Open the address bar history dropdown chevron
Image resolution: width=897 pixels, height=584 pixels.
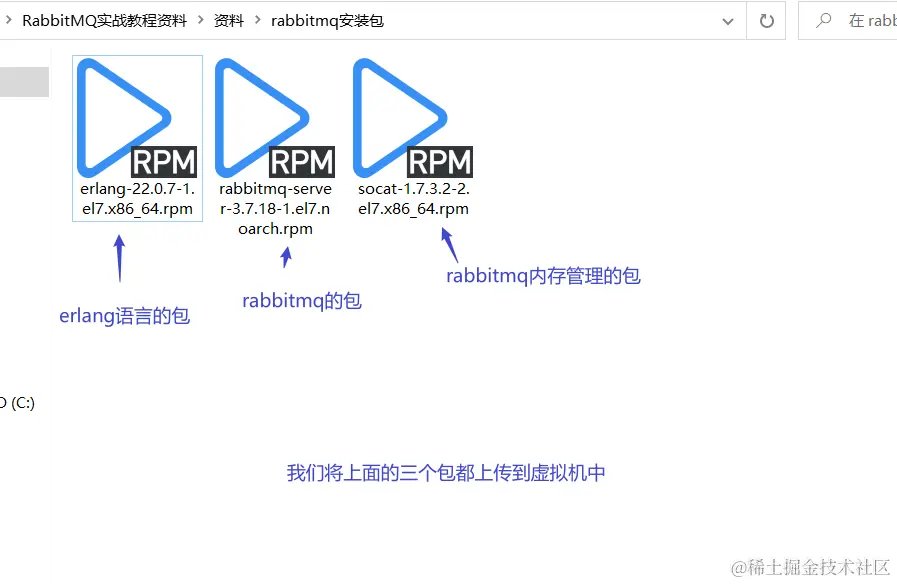click(x=728, y=19)
